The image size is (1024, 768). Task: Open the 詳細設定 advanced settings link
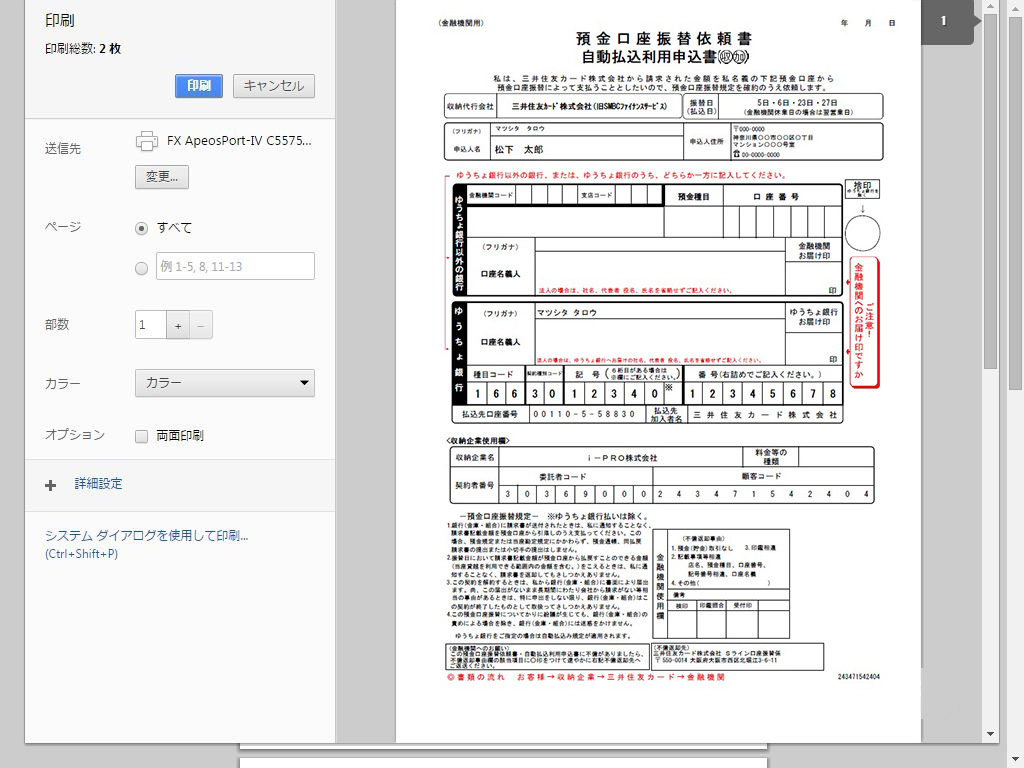click(98, 484)
